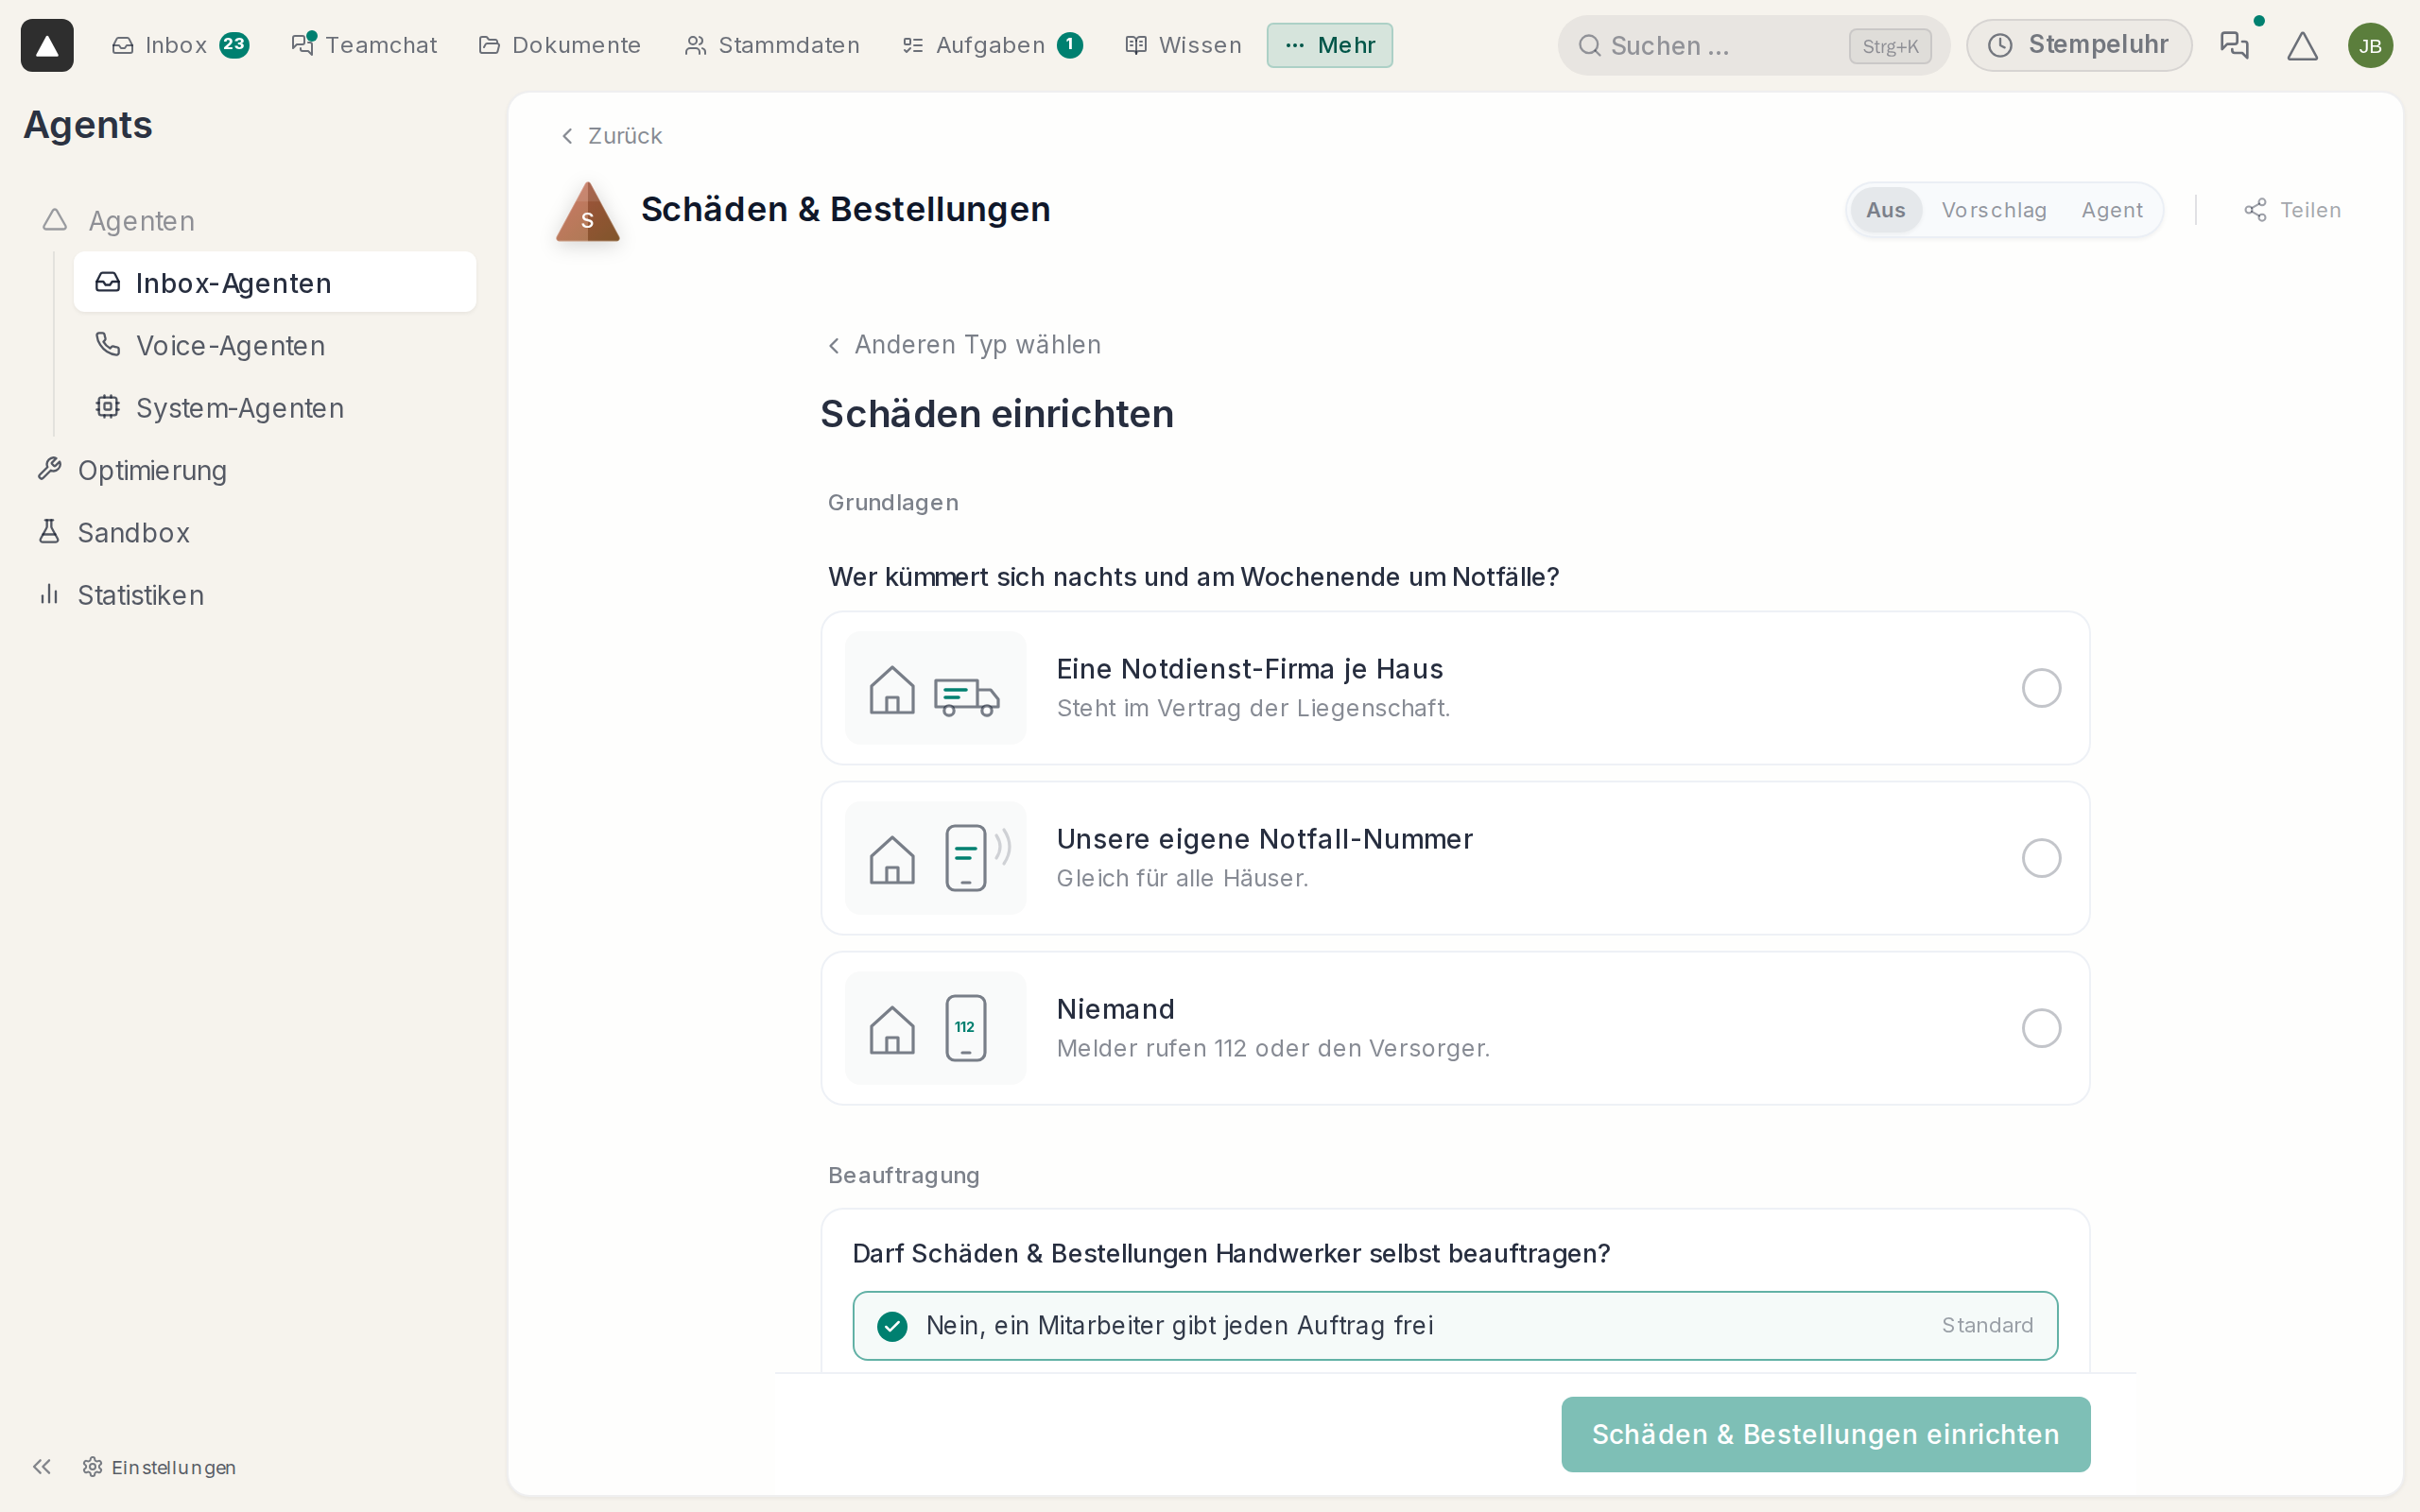Open the Stammdaten tab

(x=772, y=45)
